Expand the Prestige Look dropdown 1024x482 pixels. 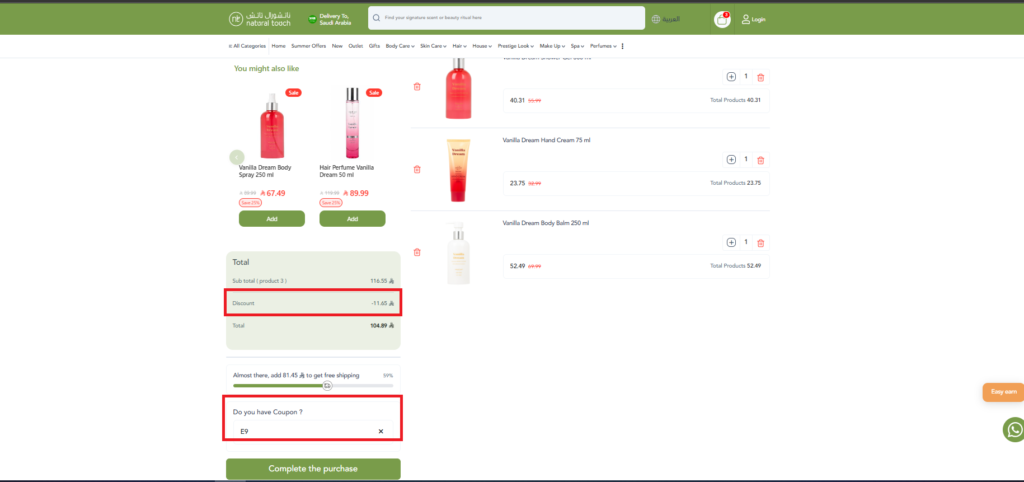516,46
